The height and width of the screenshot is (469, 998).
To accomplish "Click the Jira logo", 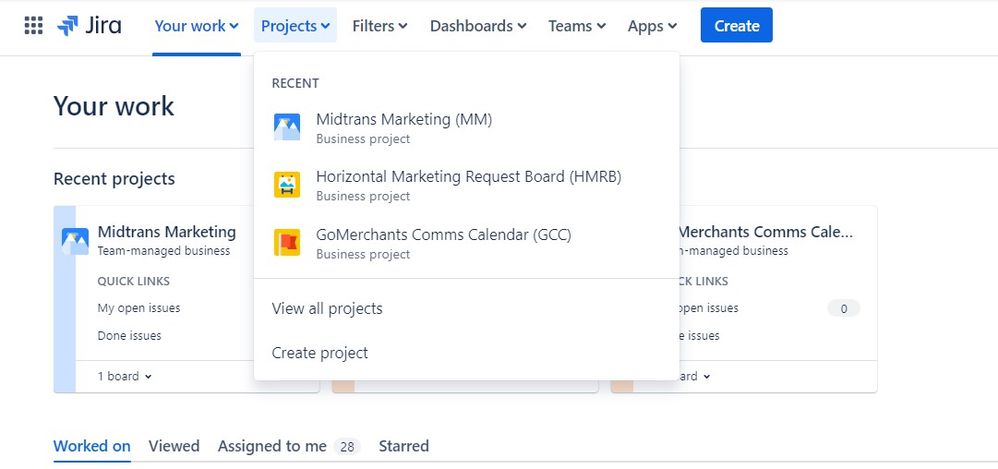I will [89, 25].
